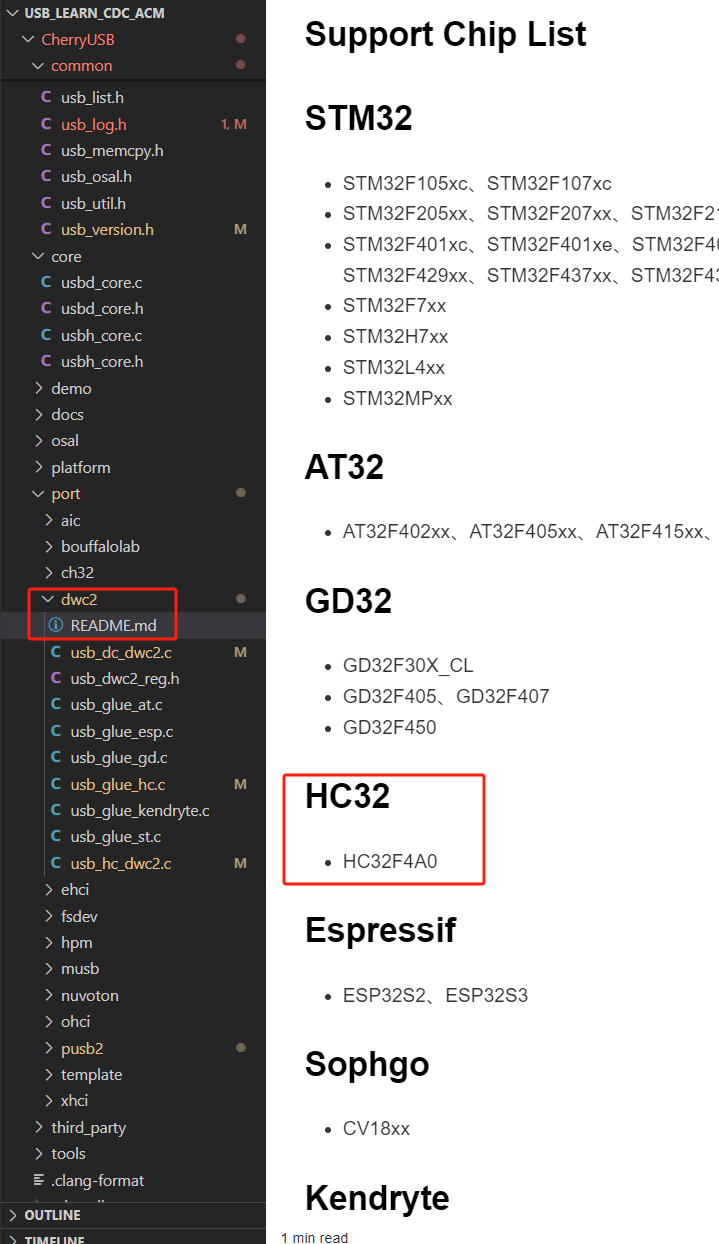Click the GD32F30X_CL list entry

tap(409, 665)
